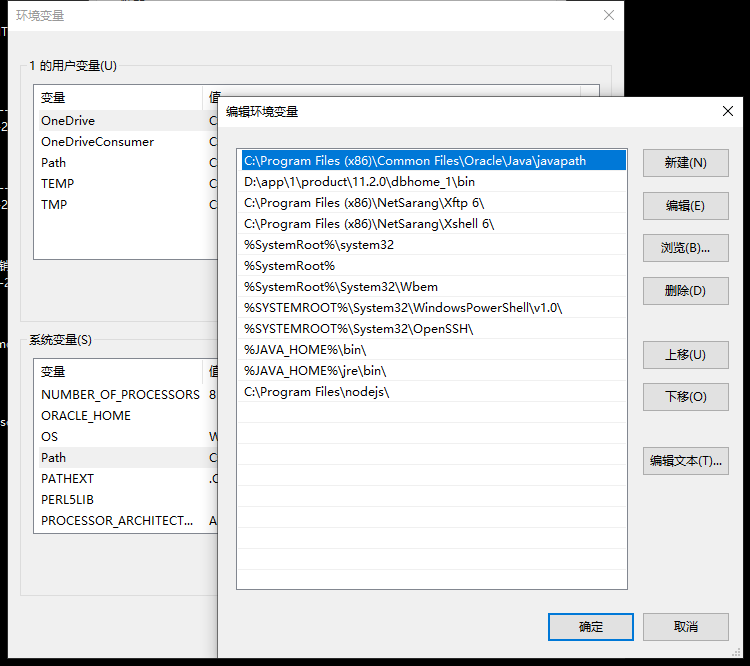The height and width of the screenshot is (666, 750).
Task: Select the System32\Wbem entry
Action: [x=433, y=287]
